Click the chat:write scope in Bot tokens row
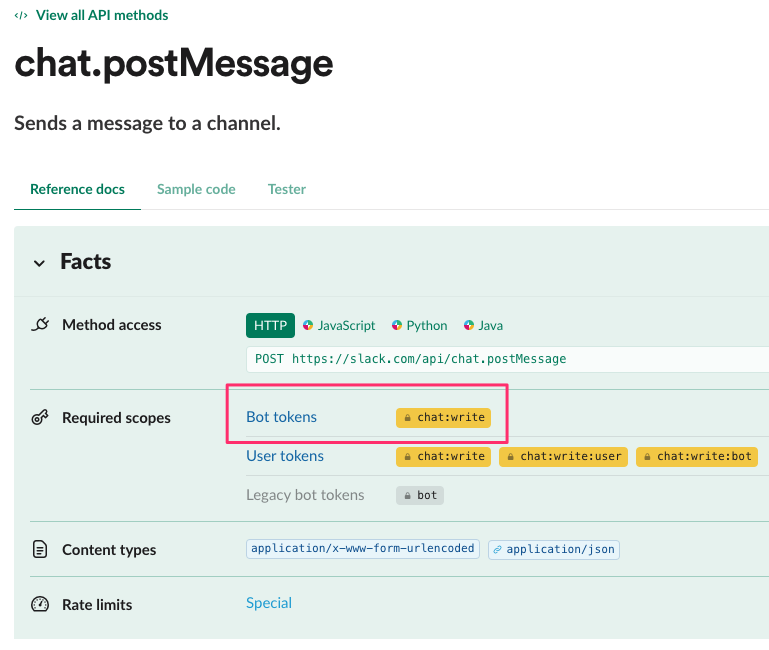769x650 pixels. coord(443,417)
